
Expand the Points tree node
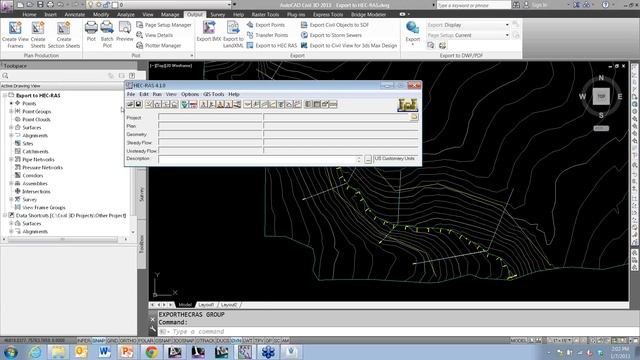point(11,103)
